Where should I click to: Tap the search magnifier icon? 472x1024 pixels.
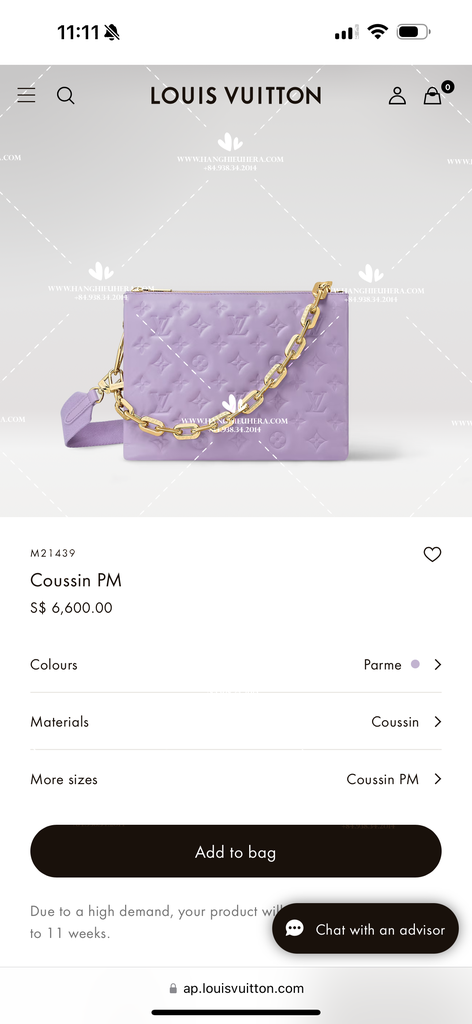pyautogui.click(x=65, y=95)
